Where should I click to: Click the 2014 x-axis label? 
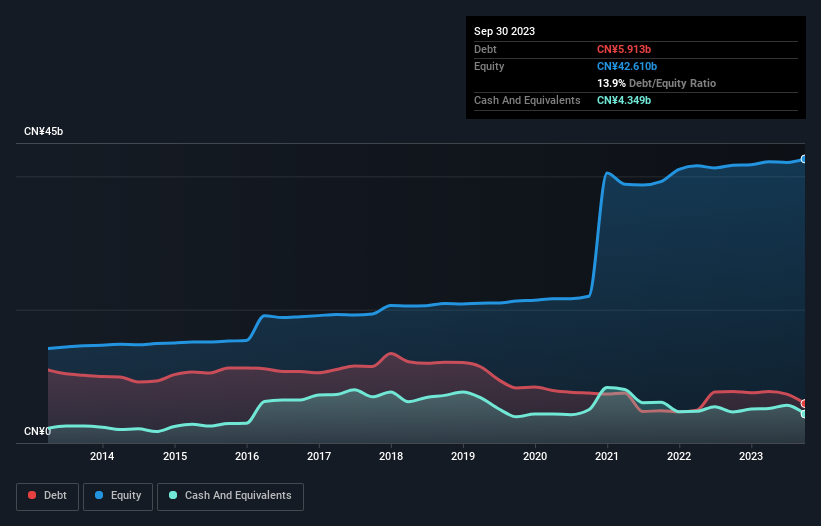[102, 456]
